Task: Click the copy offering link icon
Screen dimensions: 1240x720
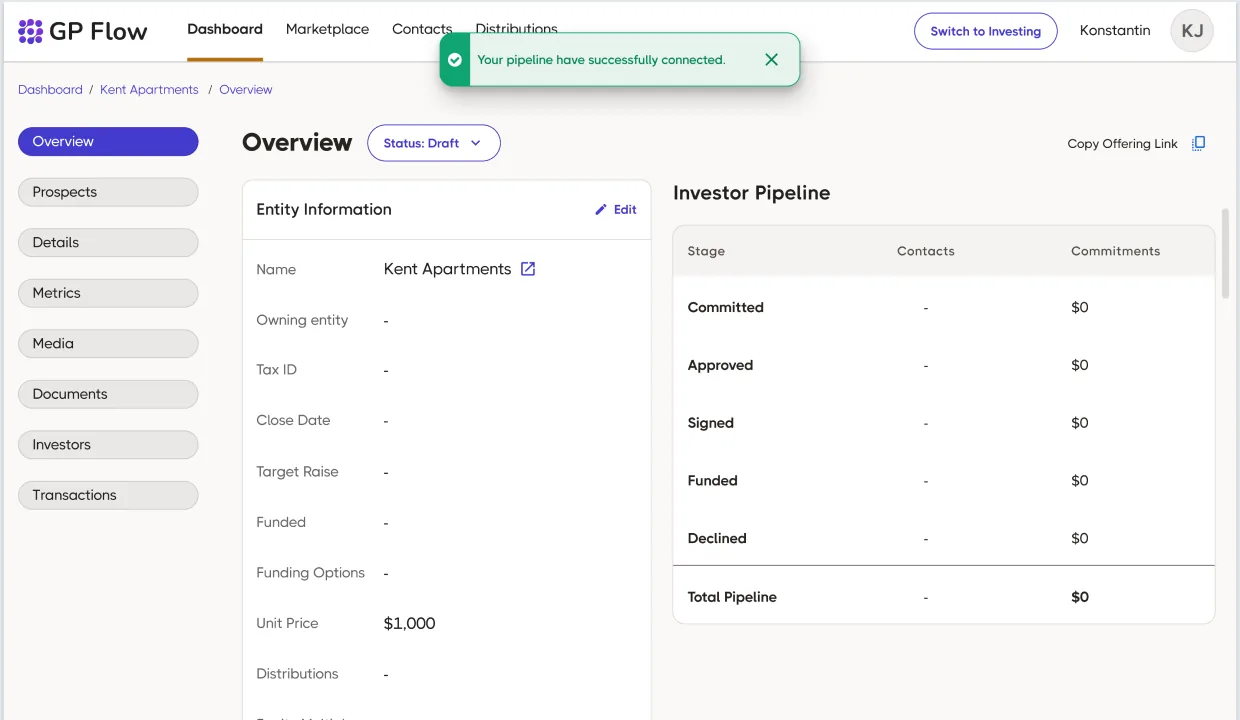Action: (x=1199, y=143)
